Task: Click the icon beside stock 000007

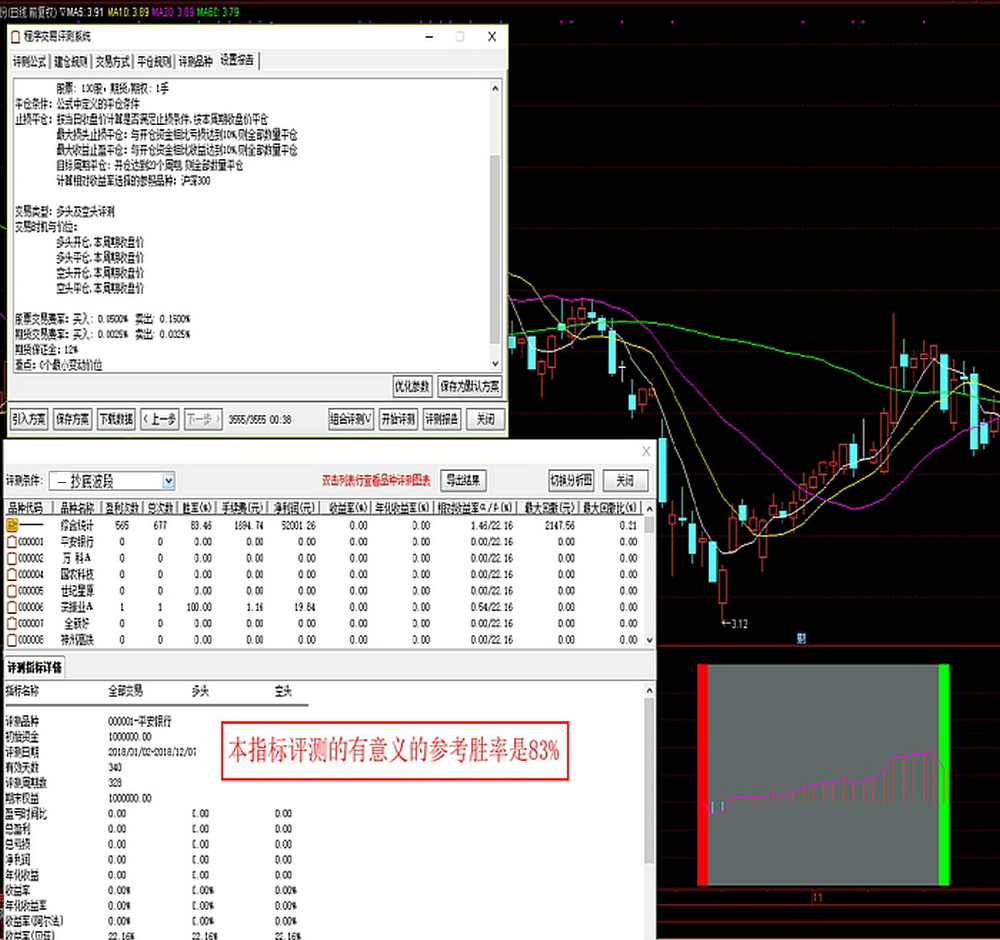Action: pyautogui.click(x=13, y=623)
